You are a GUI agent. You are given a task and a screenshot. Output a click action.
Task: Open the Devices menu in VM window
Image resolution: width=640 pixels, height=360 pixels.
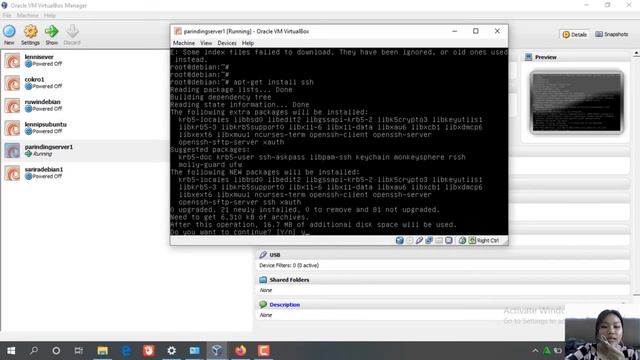pyautogui.click(x=227, y=43)
